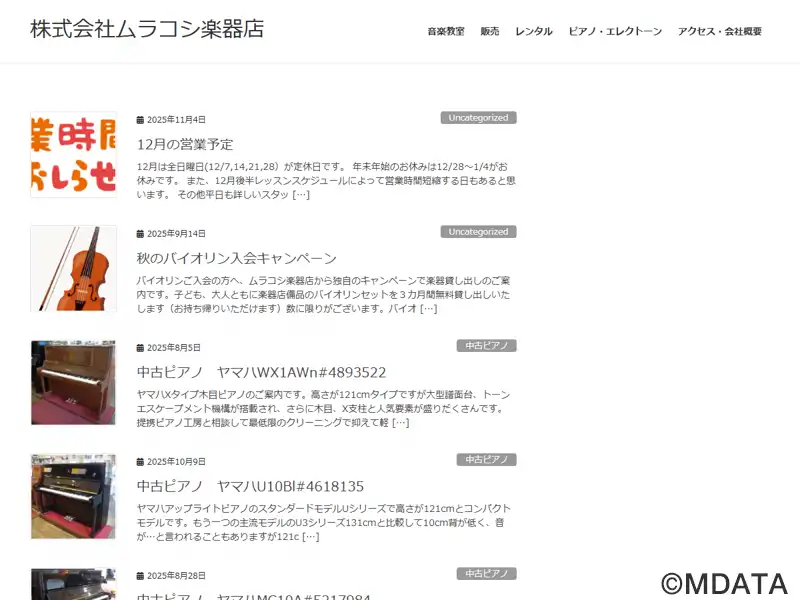Screen dimensions: 800x600
Task: Open the ピアノ・エレクトーン menu item
Action: pyautogui.click(x=615, y=31)
